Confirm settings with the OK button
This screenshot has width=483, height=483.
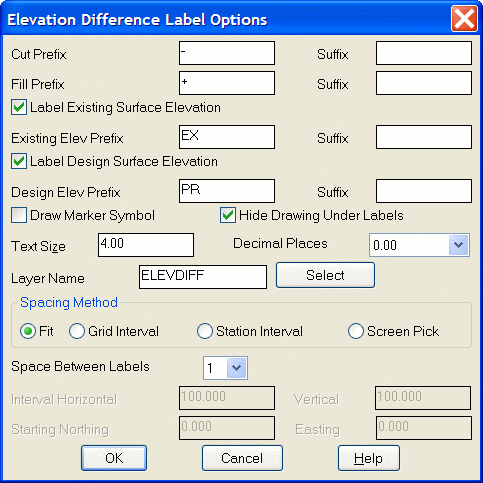coord(114,458)
